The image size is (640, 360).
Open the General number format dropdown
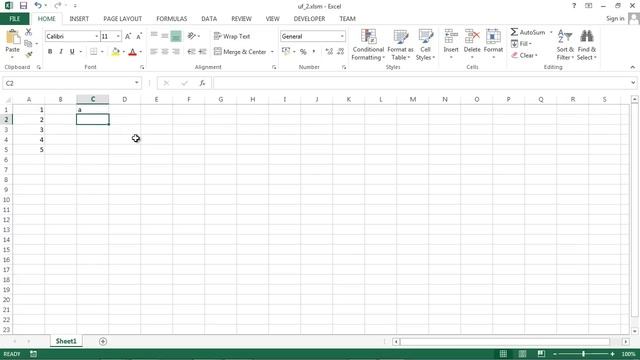pyautogui.click(x=342, y=36)
